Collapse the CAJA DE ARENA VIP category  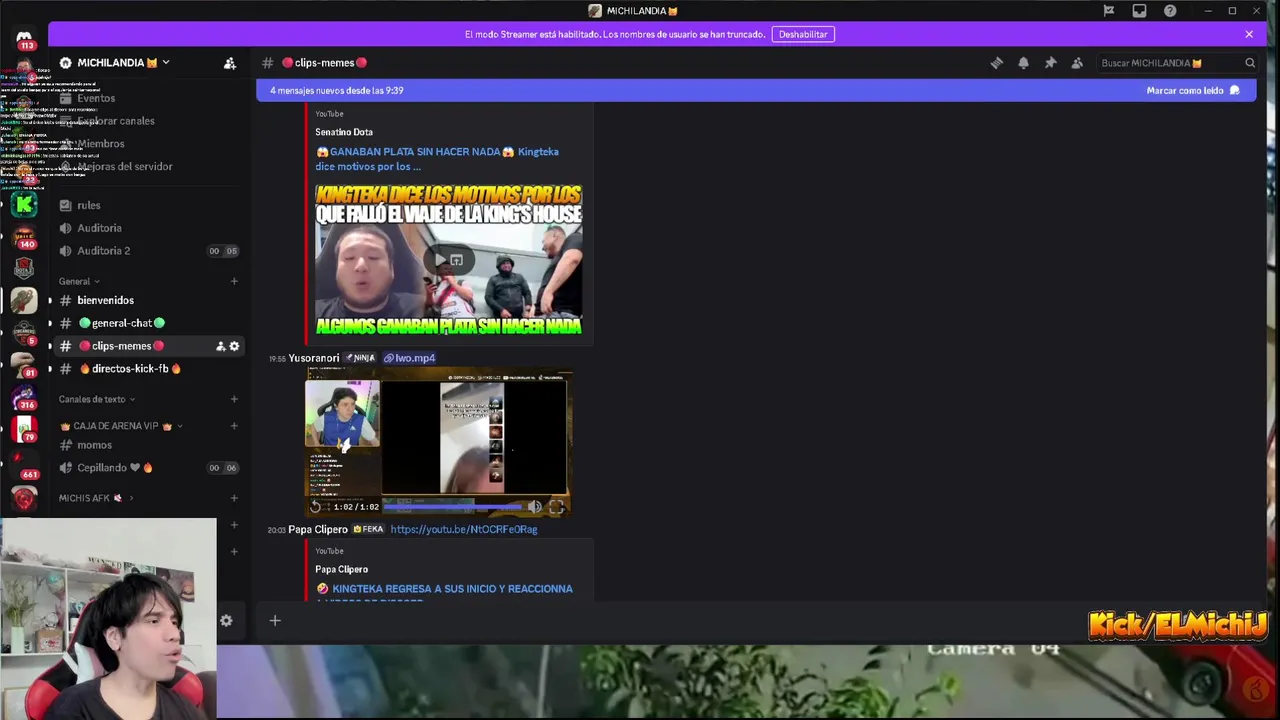point(120,426)
